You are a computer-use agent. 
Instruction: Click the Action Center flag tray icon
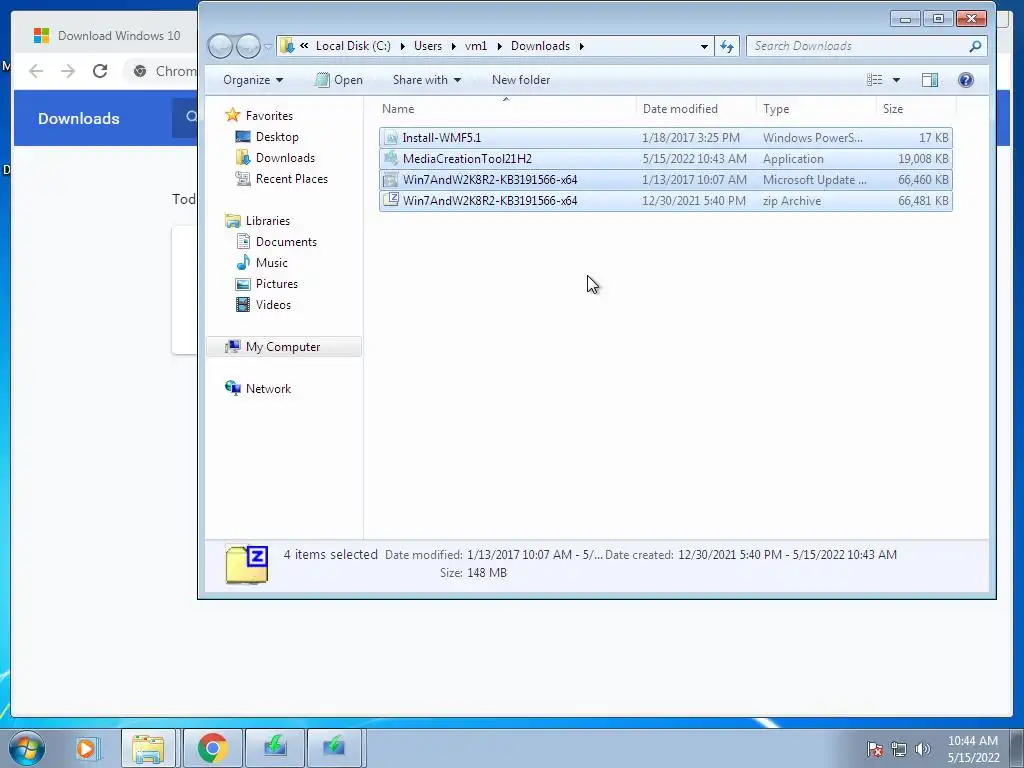[x=875, y=749]
